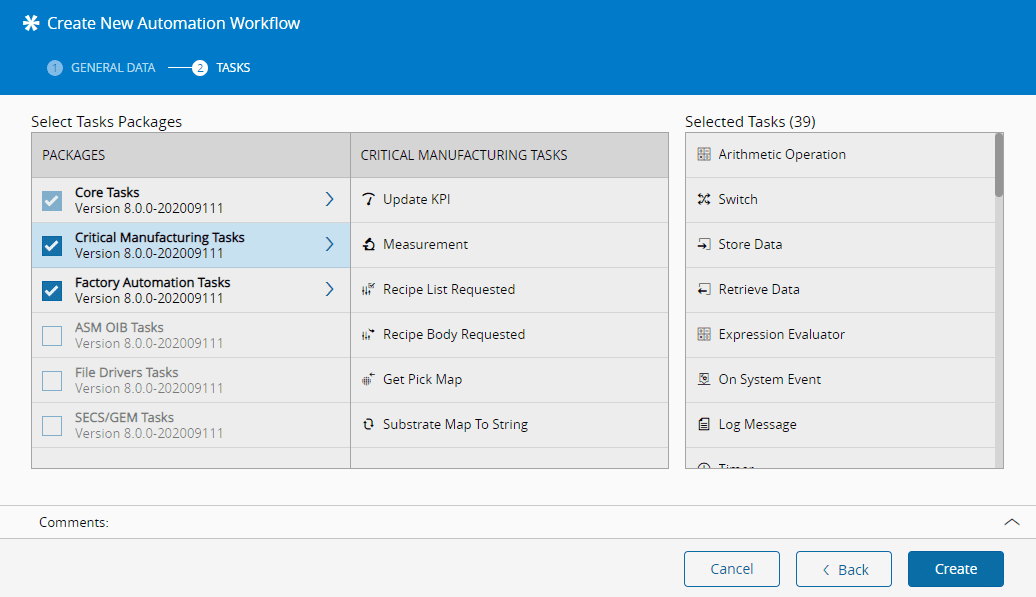Select the Log Message task icon
Image resolution: width=1036 pixels, height=597 pixels.
tap(705, 424)
